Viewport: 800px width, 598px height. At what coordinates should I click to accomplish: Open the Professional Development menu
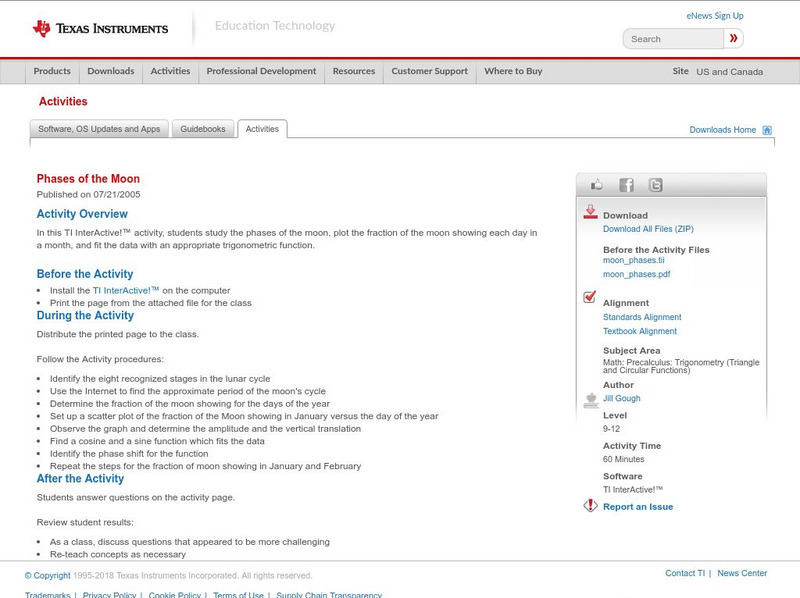click(261, 72)
